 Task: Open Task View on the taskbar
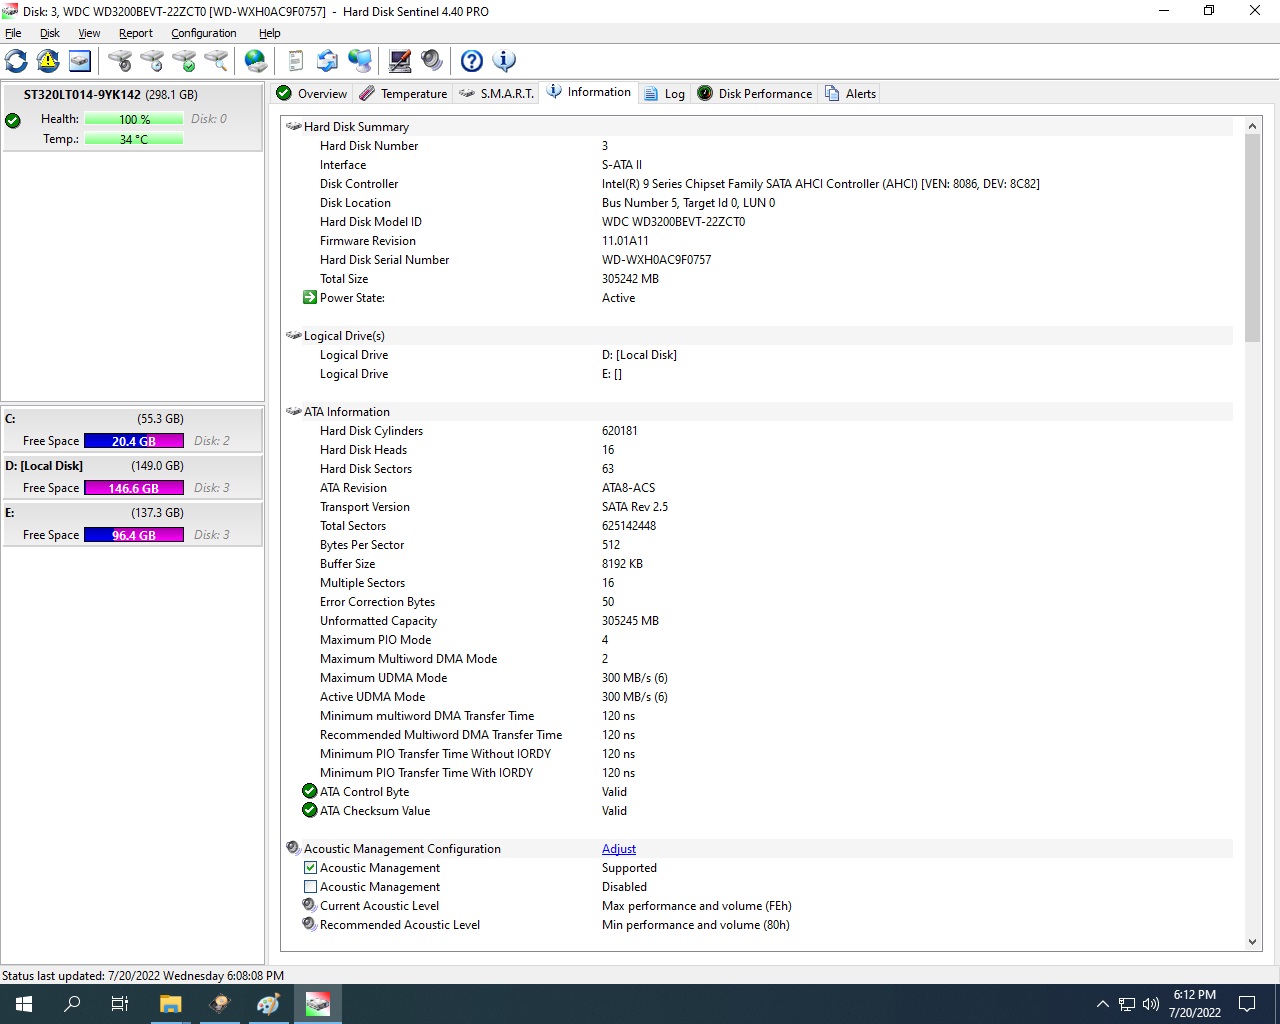pos(120,1004)
